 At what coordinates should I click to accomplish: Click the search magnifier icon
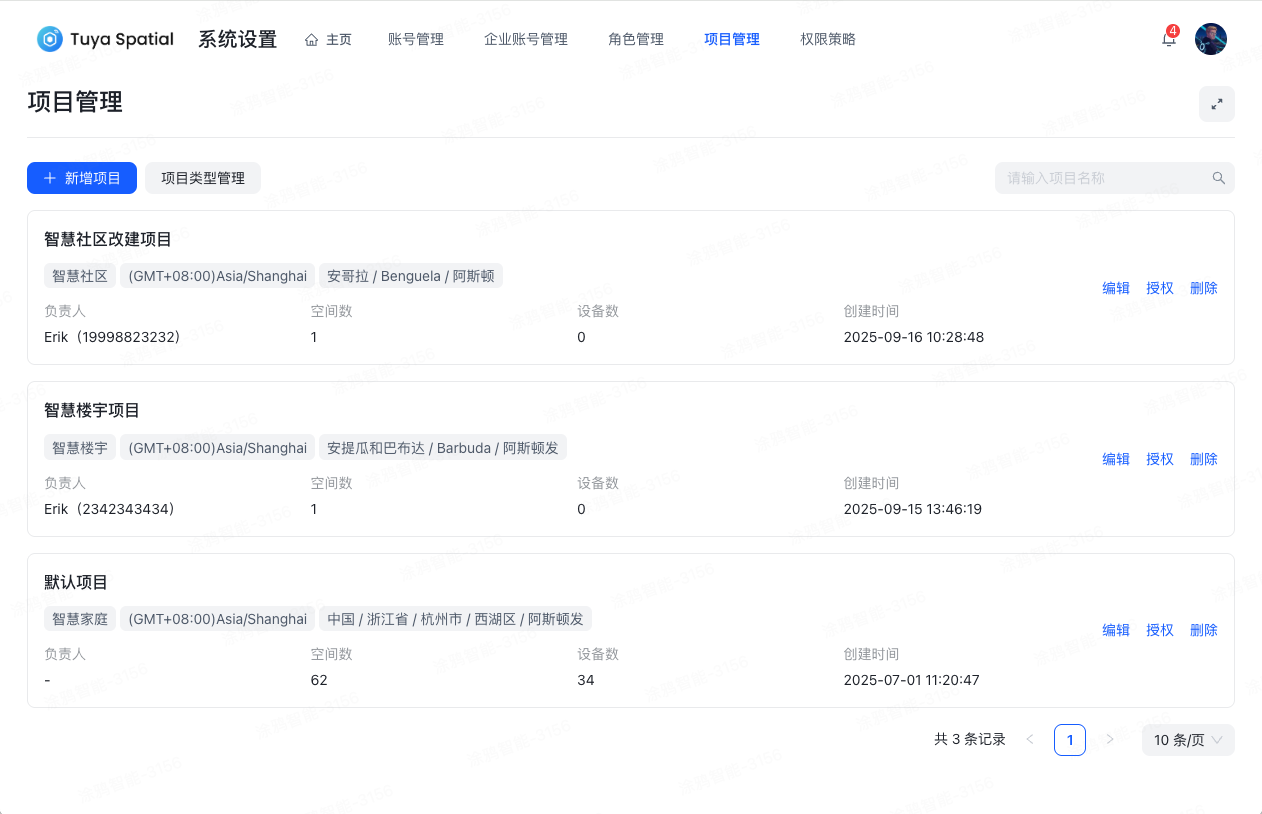coord(1219,178)
